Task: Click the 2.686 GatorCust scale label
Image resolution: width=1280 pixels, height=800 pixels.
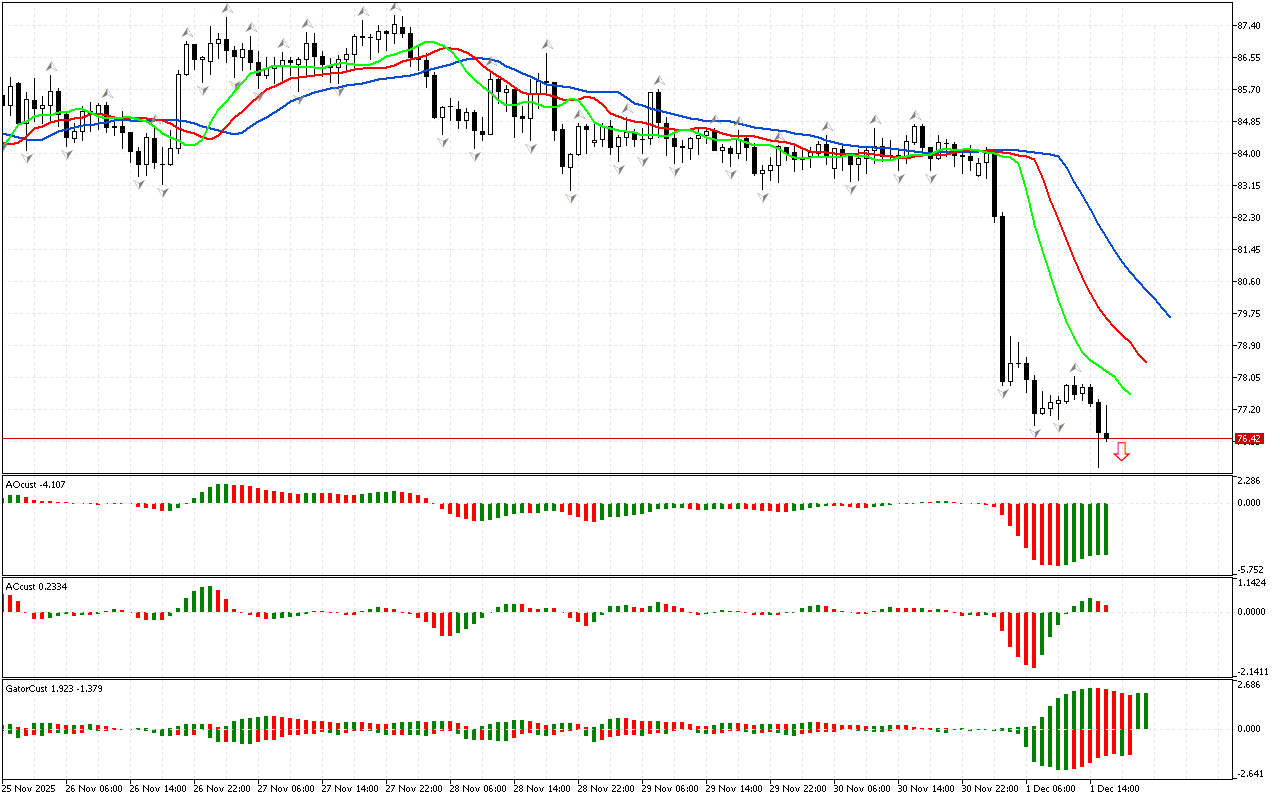Action: 1250,685
